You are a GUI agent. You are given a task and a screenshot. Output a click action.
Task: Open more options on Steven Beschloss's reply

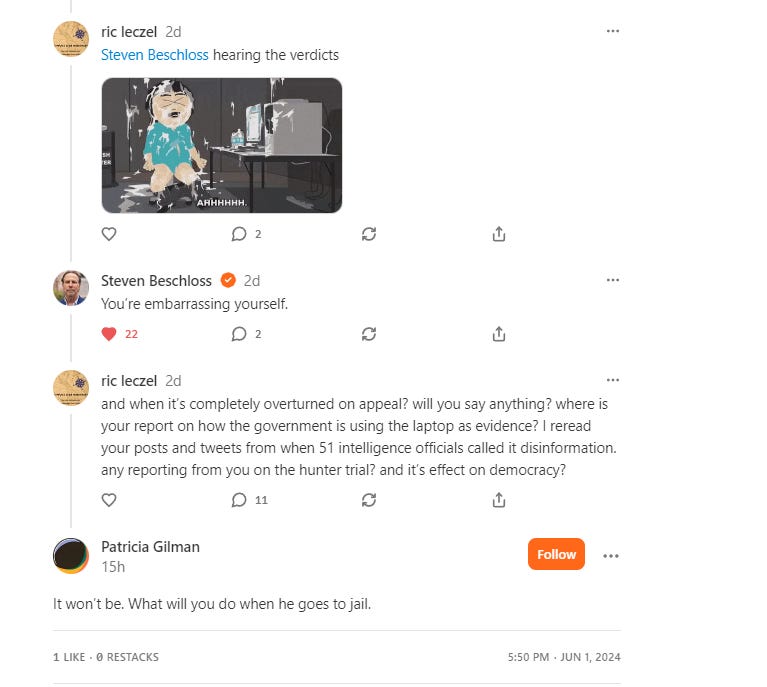coord(612,280)
